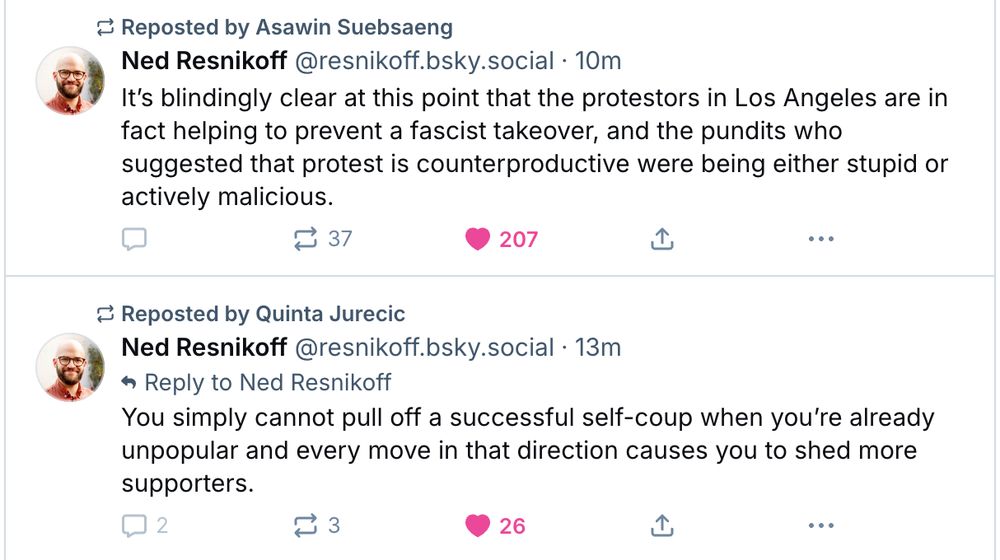The height and width of the screenshot is (560, 1000).
Task: Open Ned Resnikoff name on 10m post
Action: coord(204,61)
